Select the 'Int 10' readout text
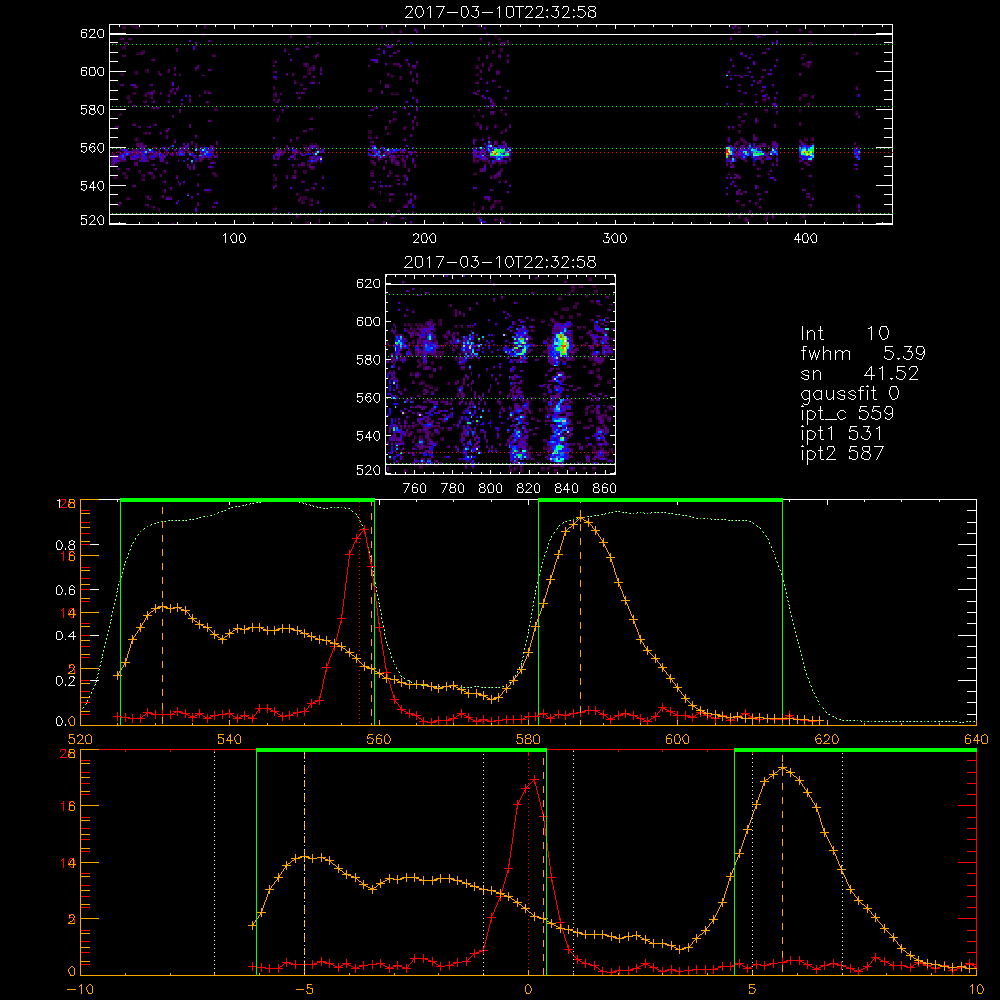This screenshot has width=1000, height=1000. click(845, 333)
